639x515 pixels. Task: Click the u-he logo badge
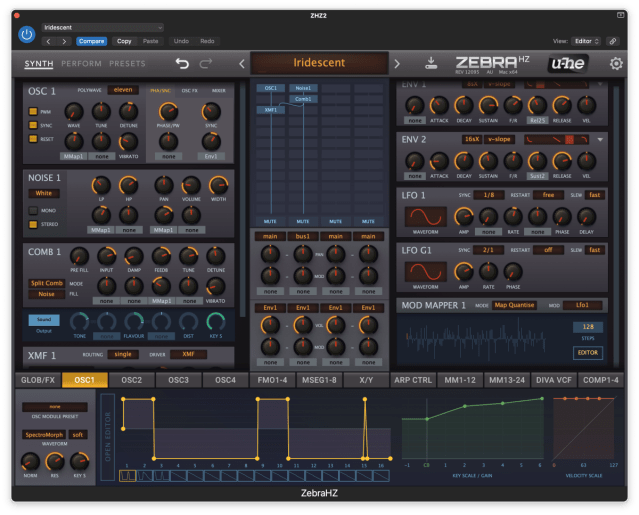point(568,63)
